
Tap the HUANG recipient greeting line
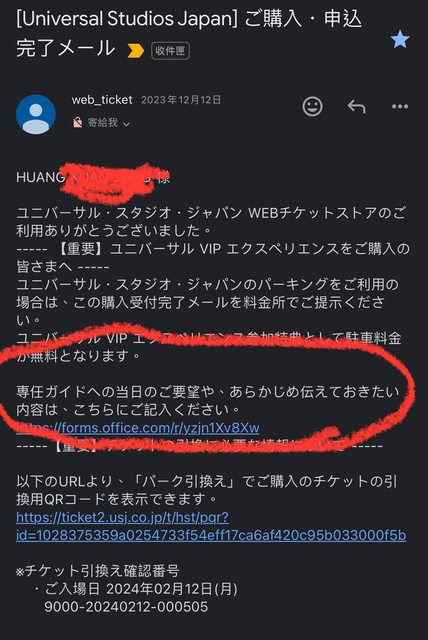(93, 177)
